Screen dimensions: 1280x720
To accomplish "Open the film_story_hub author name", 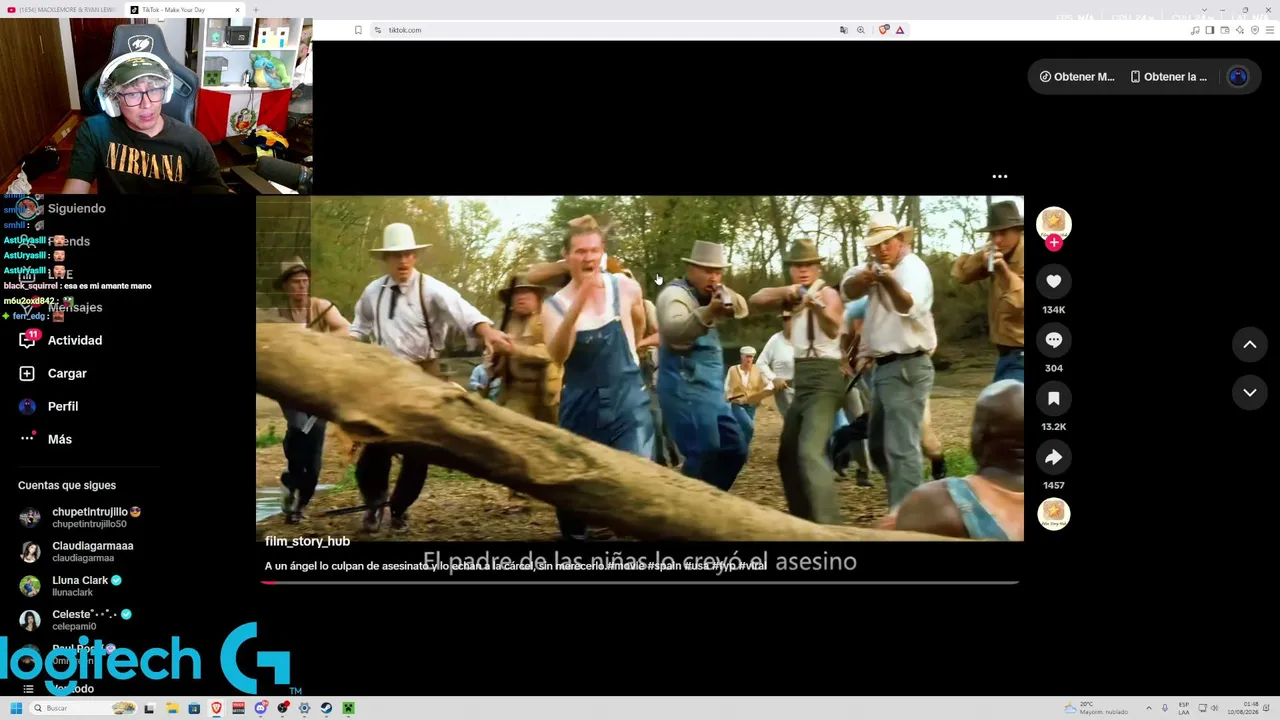I will pos(307,541).
